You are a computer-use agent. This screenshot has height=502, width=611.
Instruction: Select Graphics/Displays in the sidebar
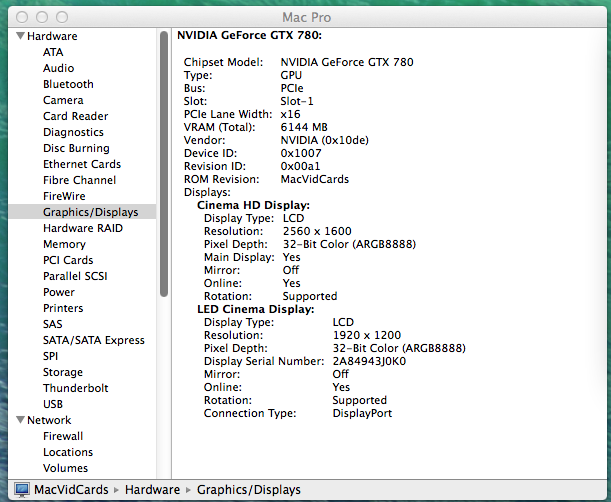coord(82,212)
